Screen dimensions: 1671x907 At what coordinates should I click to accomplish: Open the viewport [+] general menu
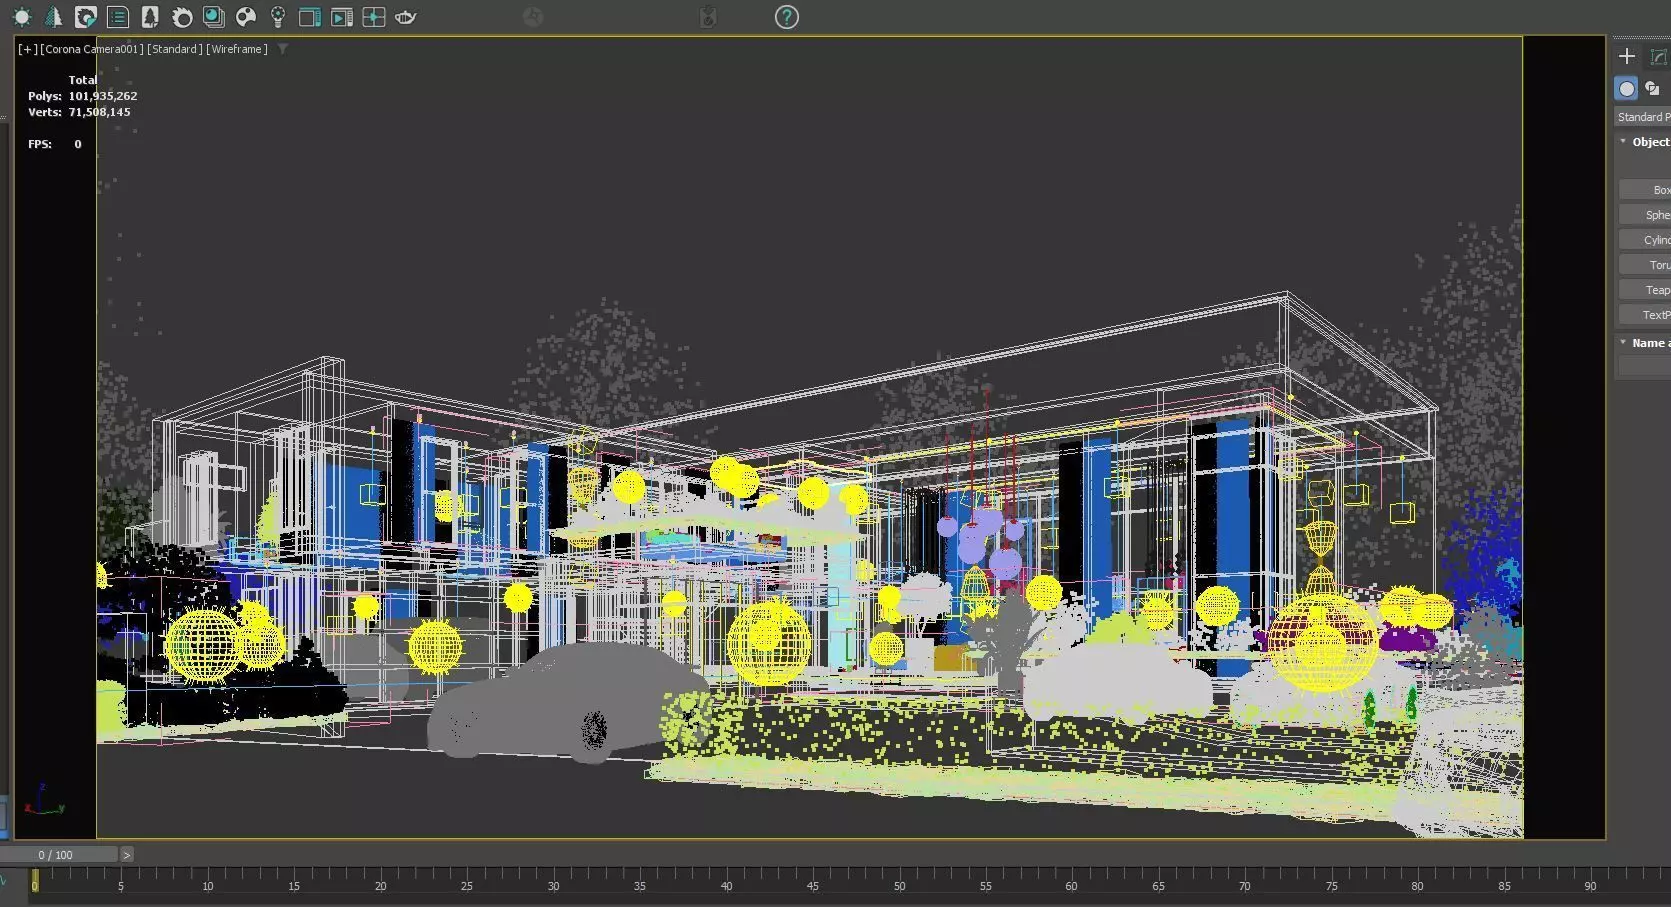[28, 49]
